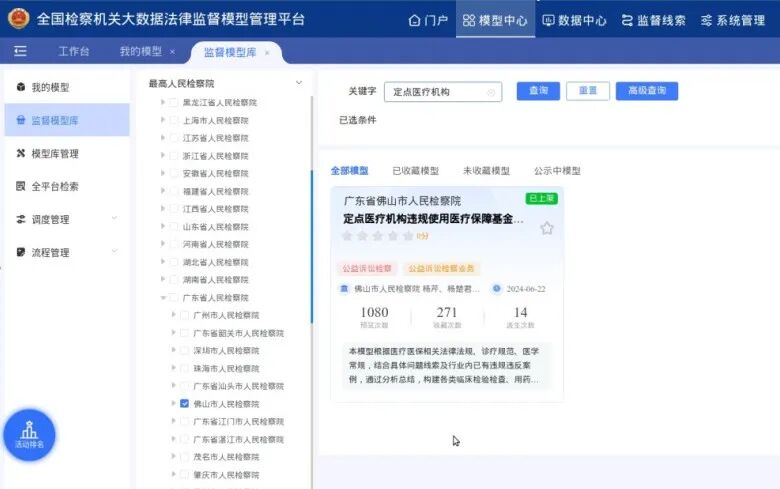Check the 安徽省人民检察院 checkbox

pos(174,173)
